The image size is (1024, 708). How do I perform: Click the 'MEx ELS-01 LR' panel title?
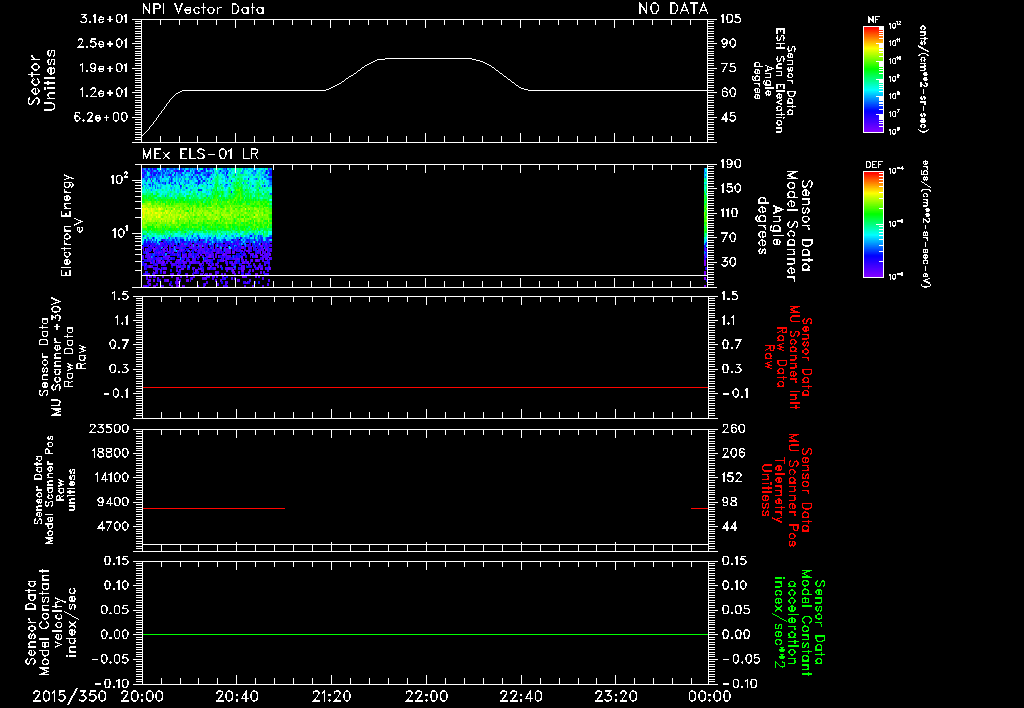click(x=200, y=154)
